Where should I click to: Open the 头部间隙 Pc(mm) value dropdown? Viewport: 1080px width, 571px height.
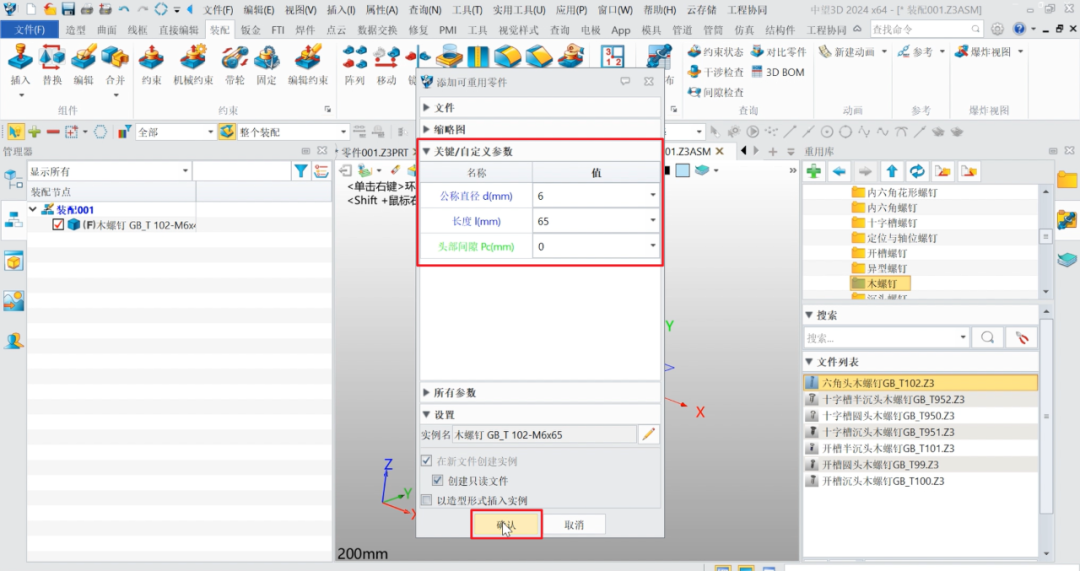(x=653, y=246)
